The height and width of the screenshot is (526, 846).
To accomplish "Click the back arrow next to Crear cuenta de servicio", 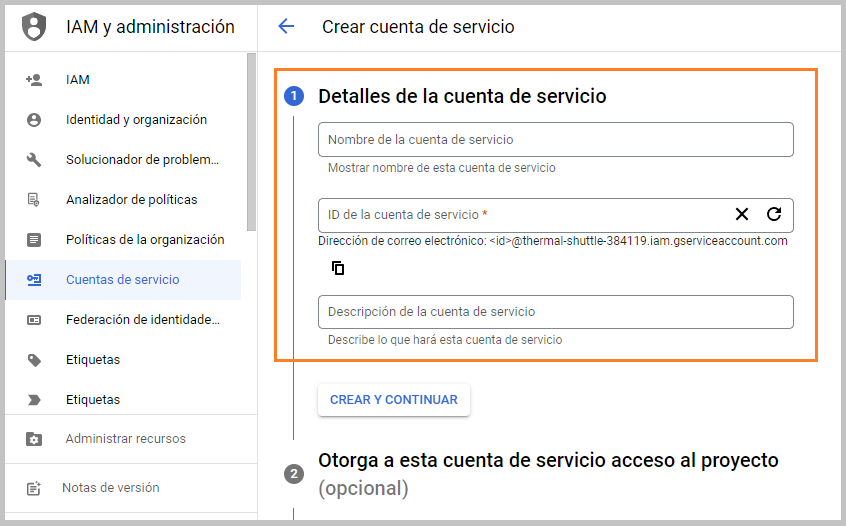I will coord(286,26).
